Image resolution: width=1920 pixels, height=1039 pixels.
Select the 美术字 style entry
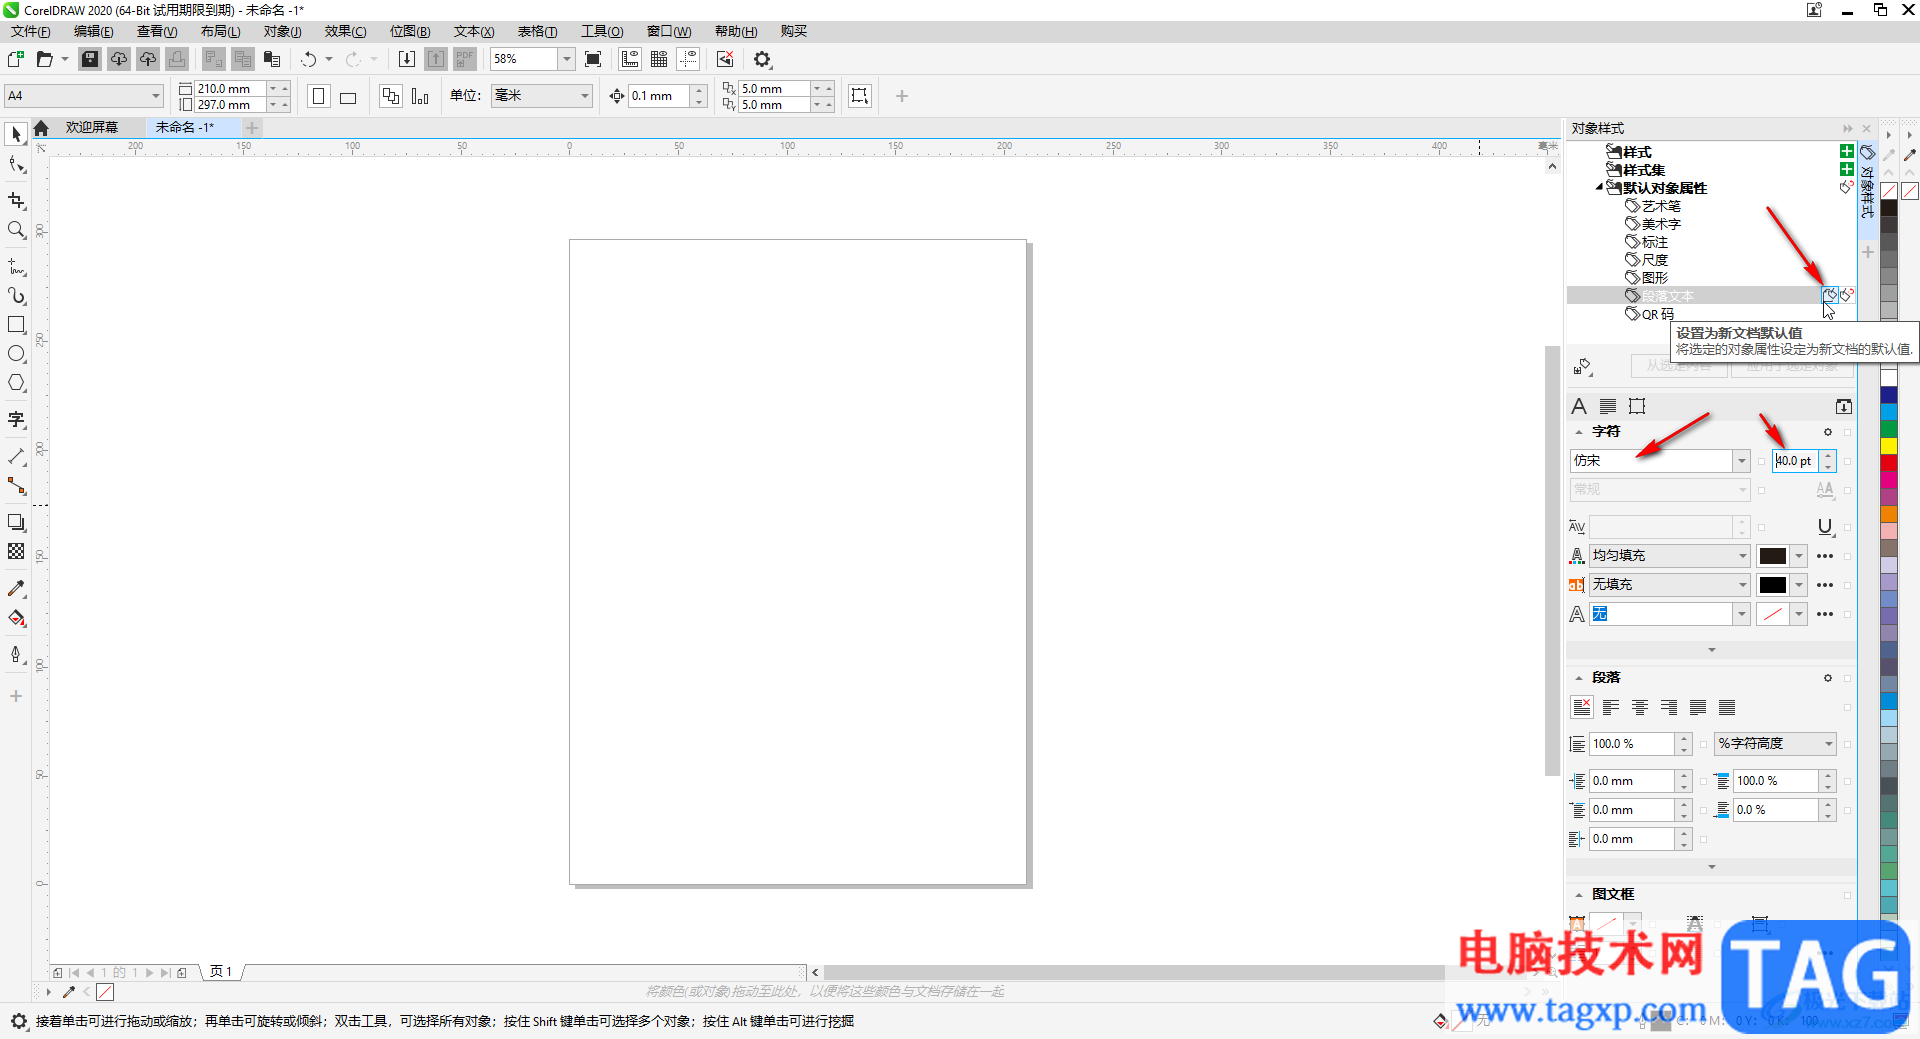[x=1661, y=224]
